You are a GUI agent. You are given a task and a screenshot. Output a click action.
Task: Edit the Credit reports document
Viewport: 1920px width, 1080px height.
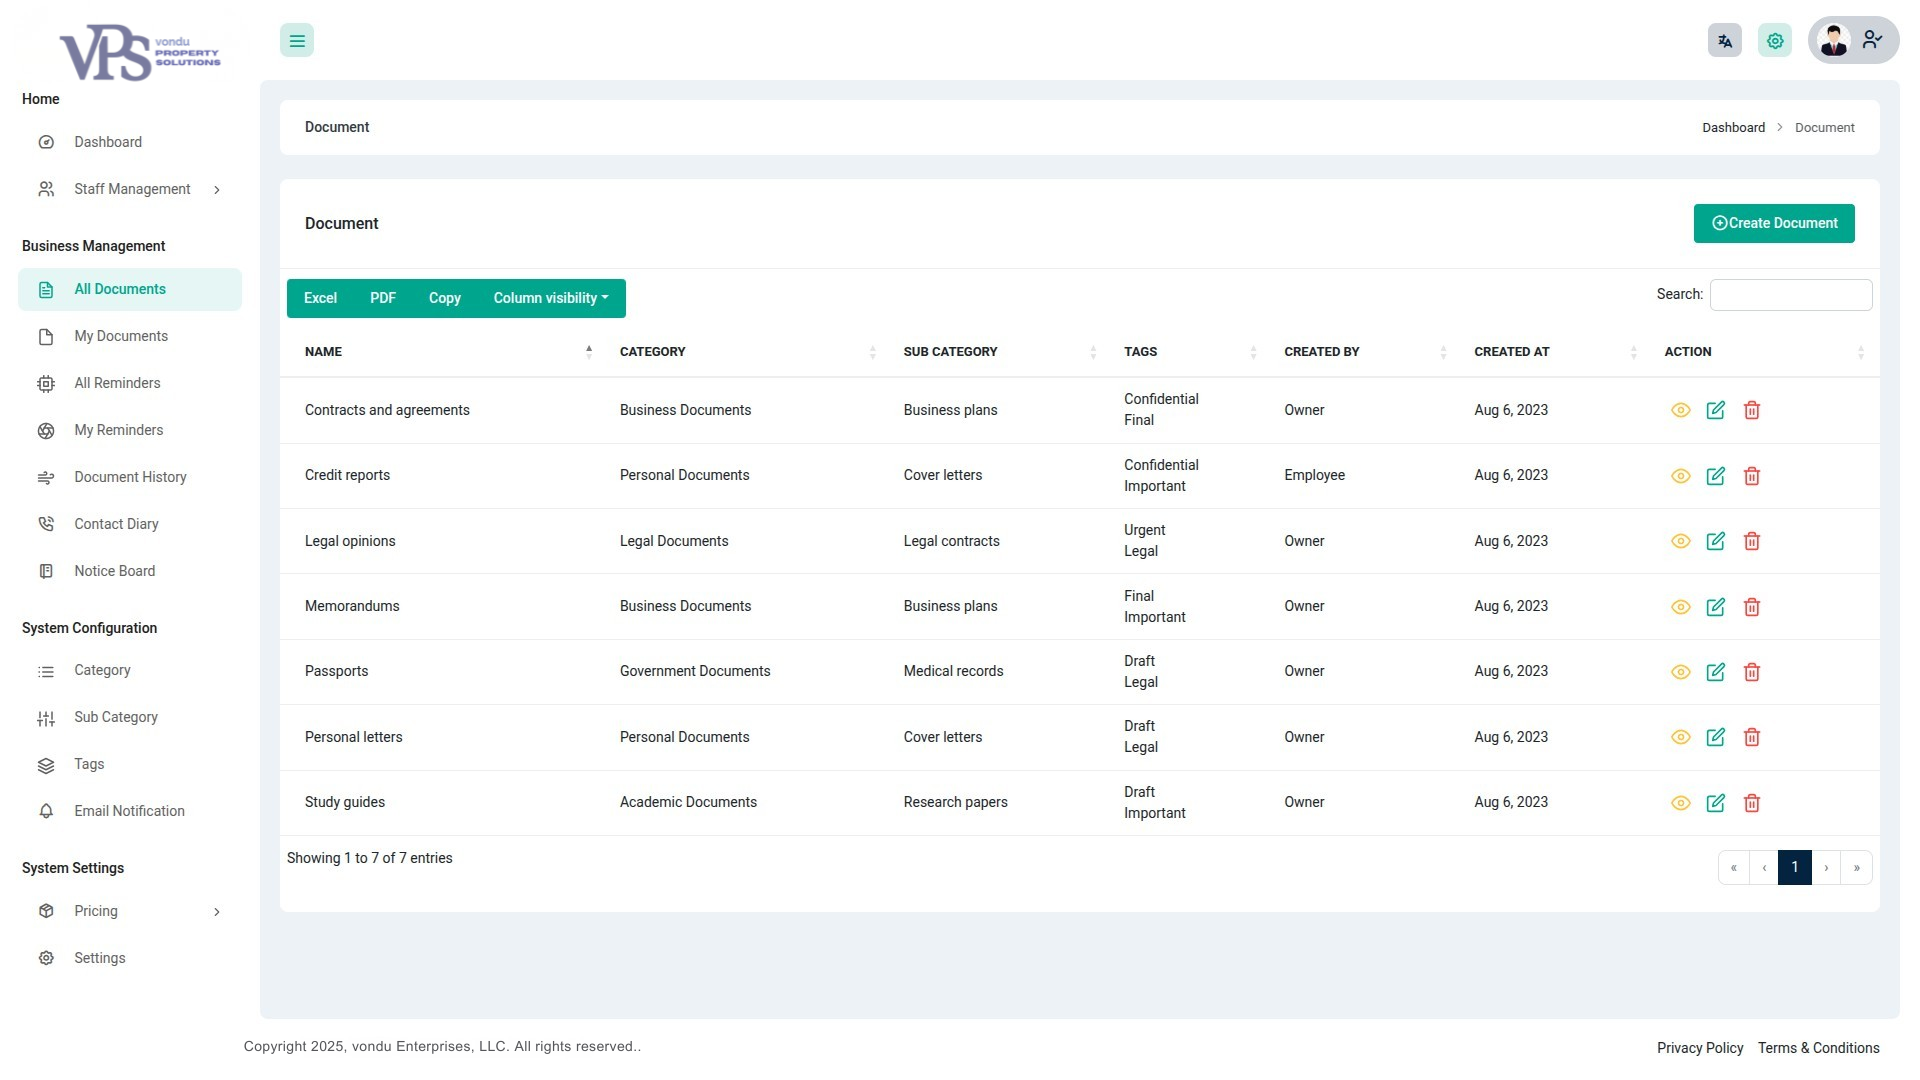(1716, 476)
